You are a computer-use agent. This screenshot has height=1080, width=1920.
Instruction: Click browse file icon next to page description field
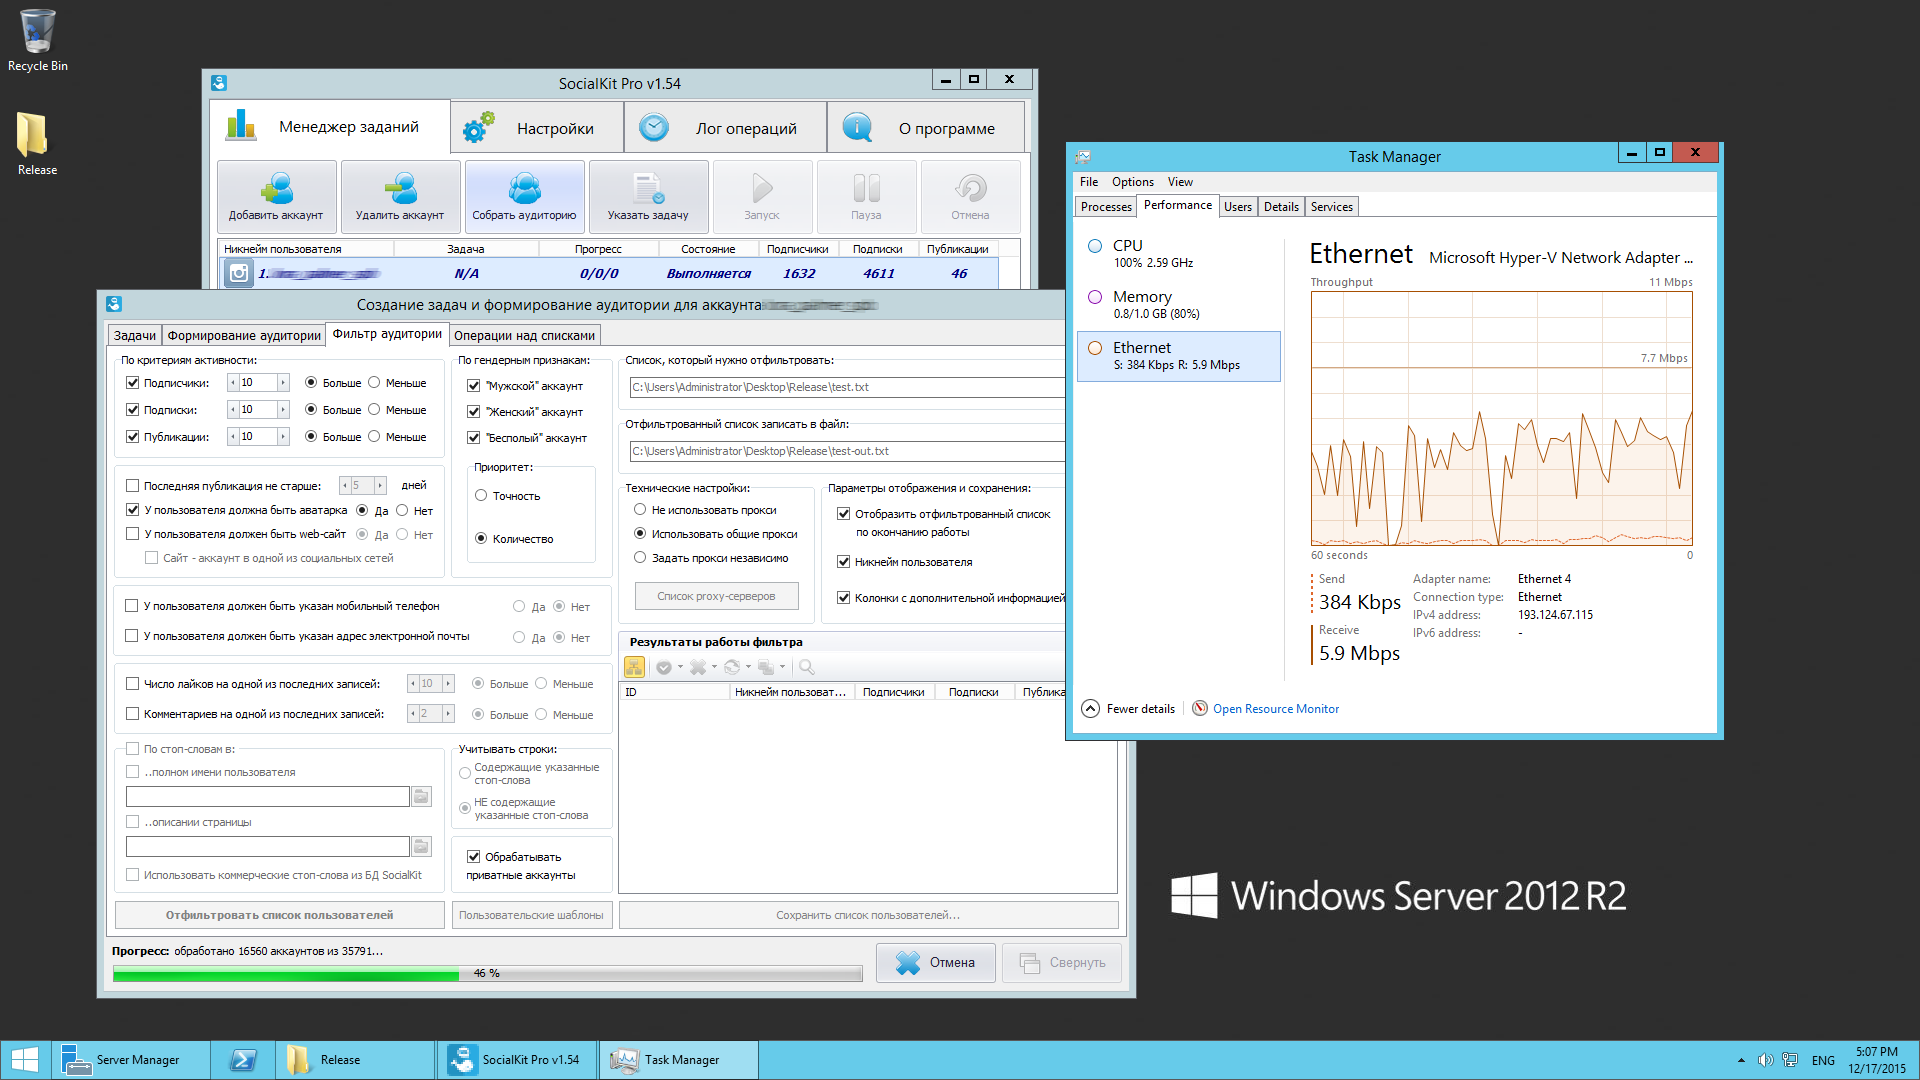click(422, 846)
